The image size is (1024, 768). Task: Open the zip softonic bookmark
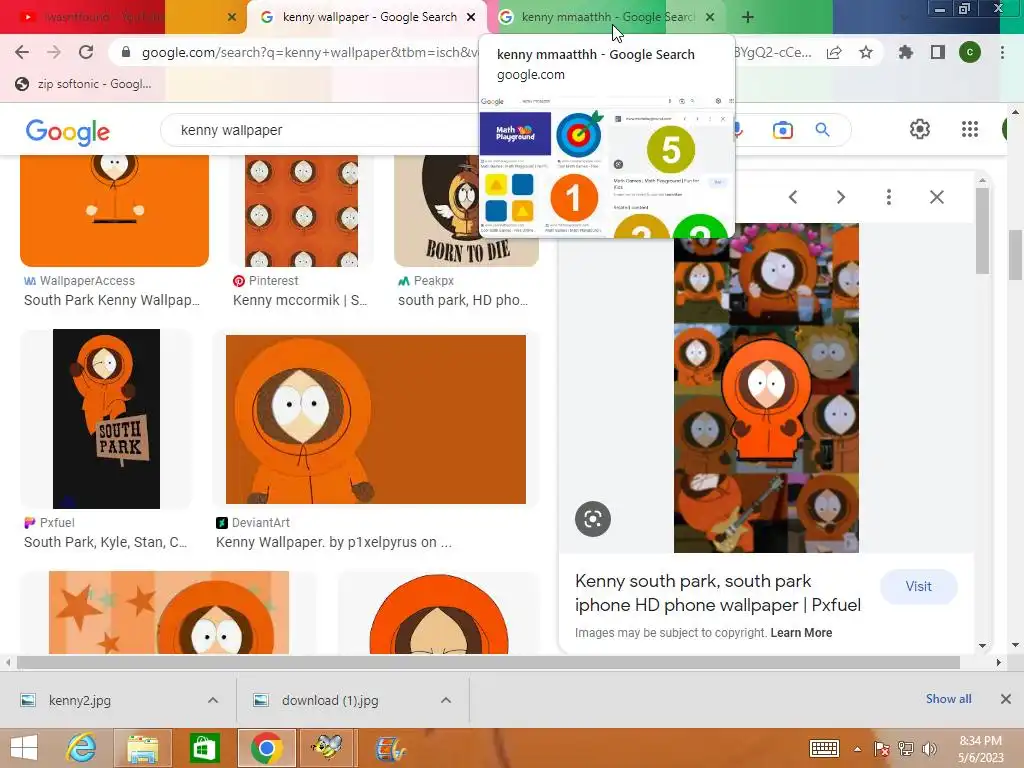point(83,84)
